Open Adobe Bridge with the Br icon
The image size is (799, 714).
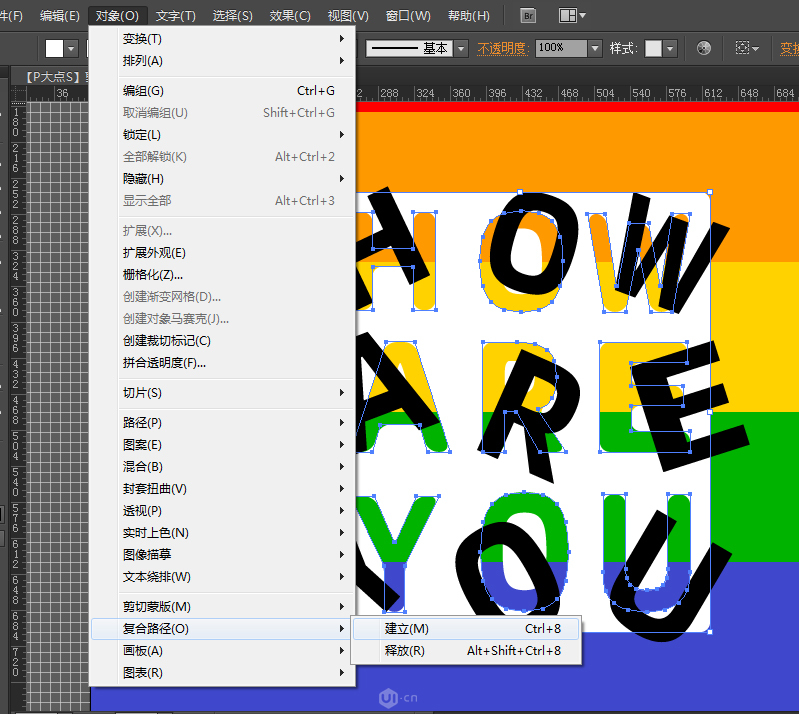(x=528, y=15)
